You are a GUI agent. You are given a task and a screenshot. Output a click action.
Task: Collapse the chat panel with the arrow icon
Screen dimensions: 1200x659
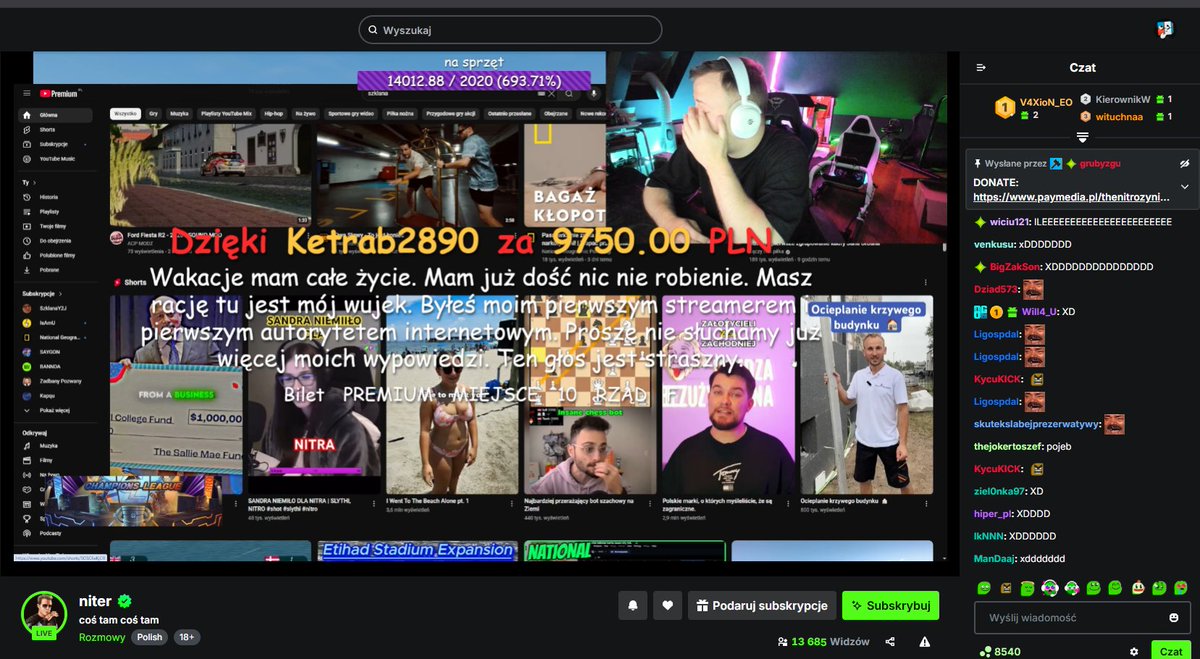[981, 68]
